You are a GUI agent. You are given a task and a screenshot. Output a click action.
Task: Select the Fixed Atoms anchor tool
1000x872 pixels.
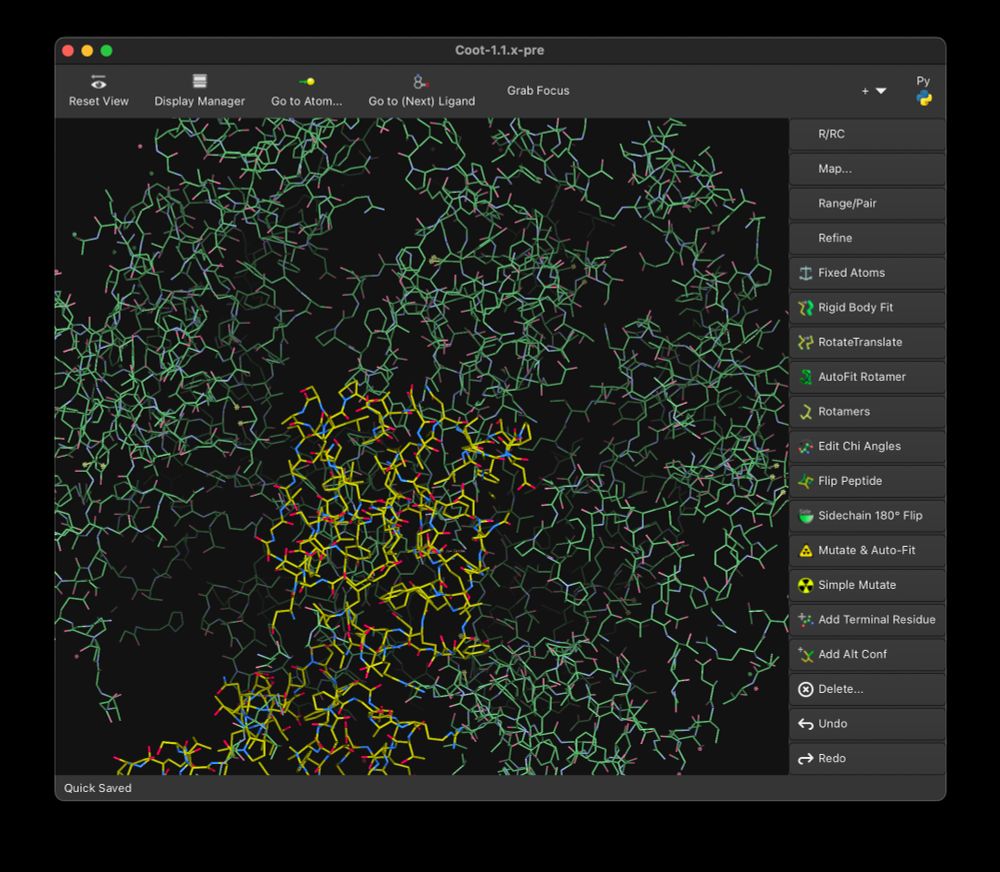(867, 272)
